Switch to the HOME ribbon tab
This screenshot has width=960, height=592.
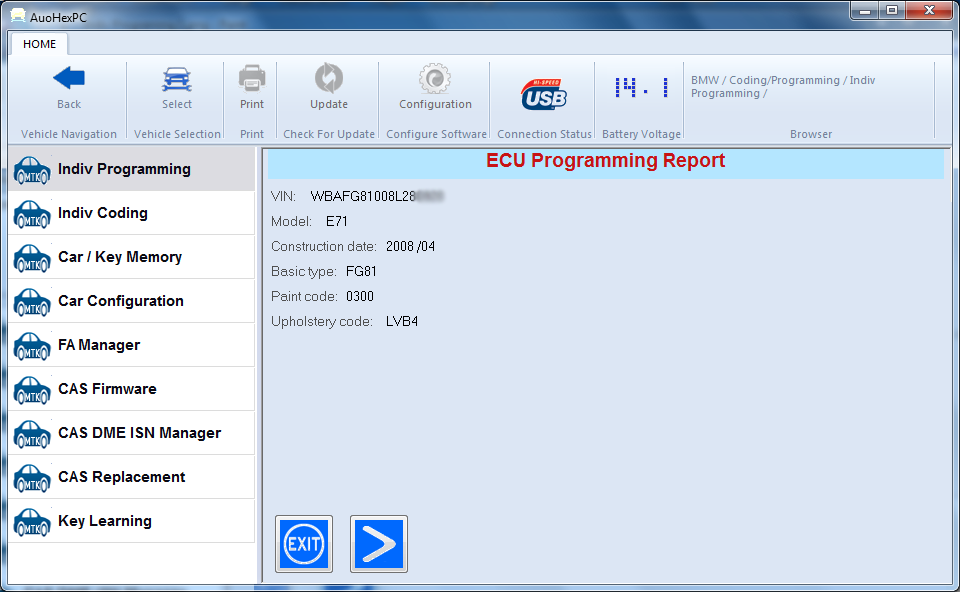click(39, 44)
